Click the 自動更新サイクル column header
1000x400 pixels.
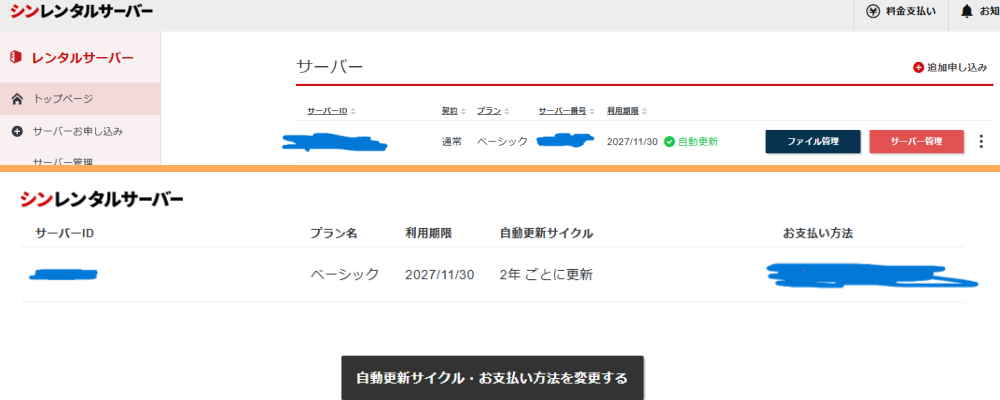(547, 233)
